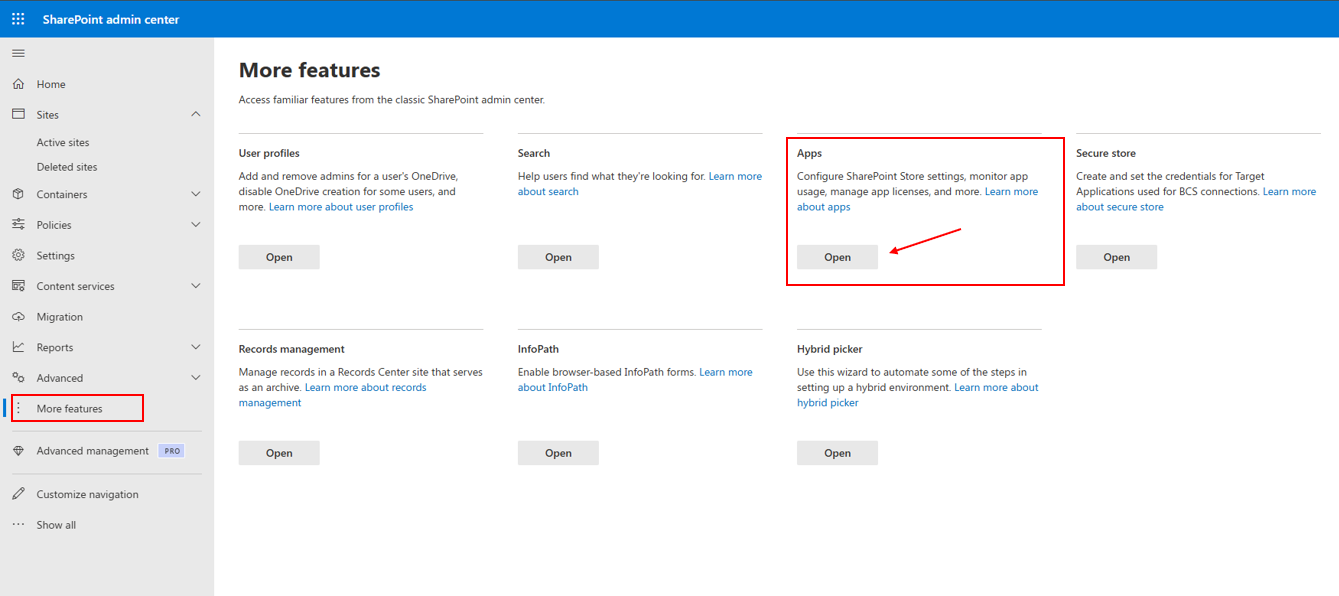Image resolution: width=1339 pixels, height=596 pixels.
Task: Collapse the Sites section chevron
Action: pyautogui.click(x=196, y=114)
